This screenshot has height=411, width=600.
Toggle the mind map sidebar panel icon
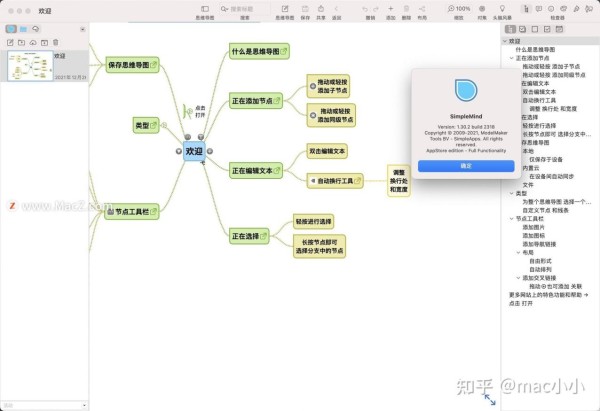(x=205, y=9)
